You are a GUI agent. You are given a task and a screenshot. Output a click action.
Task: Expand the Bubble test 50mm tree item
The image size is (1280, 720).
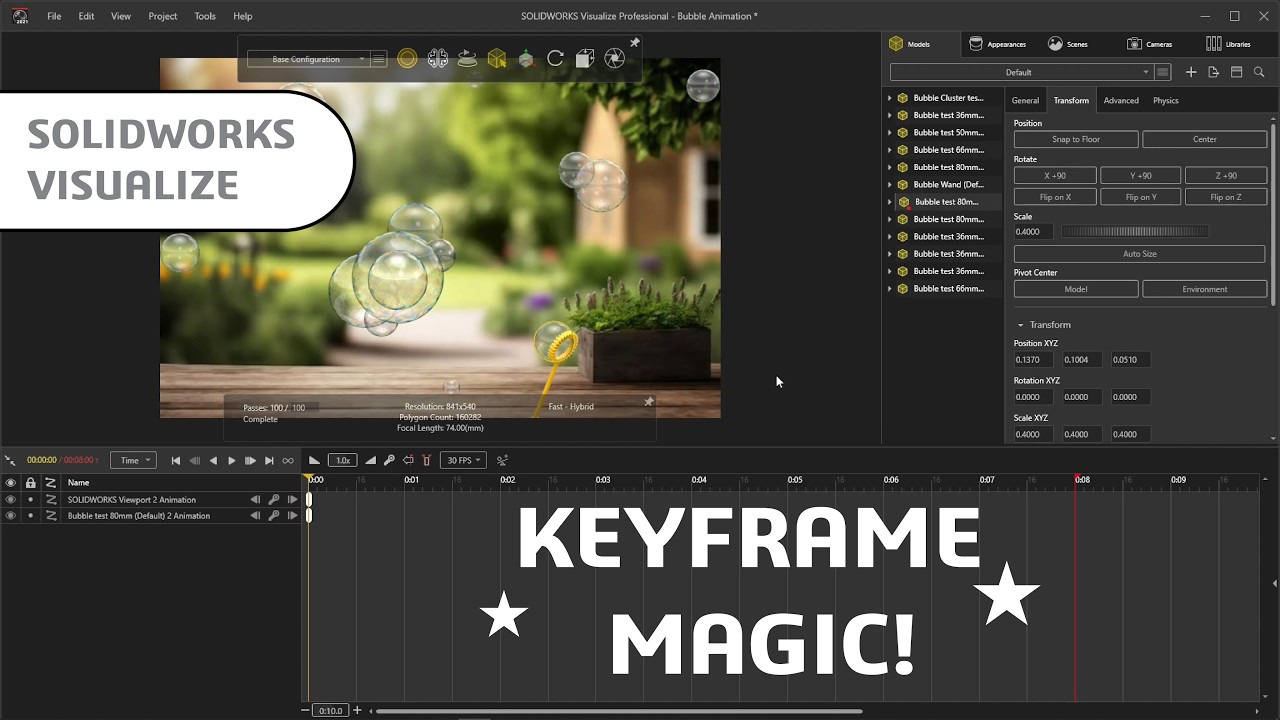(x=889, y=133)
